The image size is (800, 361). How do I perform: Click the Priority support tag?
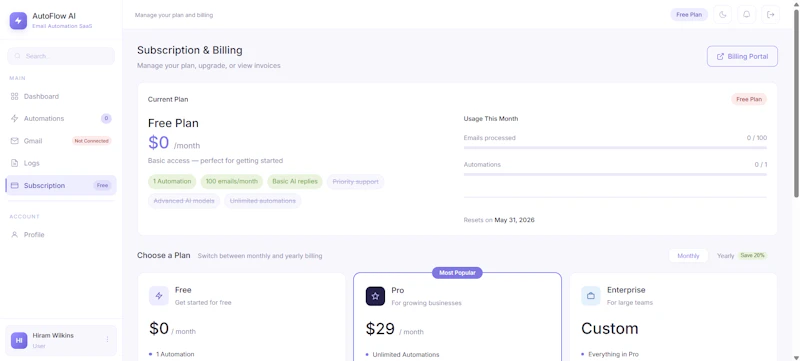click(356, 182)
